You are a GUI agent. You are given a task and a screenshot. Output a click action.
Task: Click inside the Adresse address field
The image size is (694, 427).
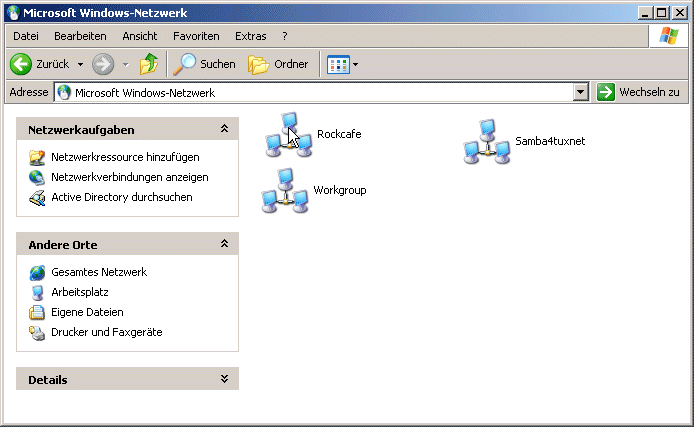tap(314, 92)
